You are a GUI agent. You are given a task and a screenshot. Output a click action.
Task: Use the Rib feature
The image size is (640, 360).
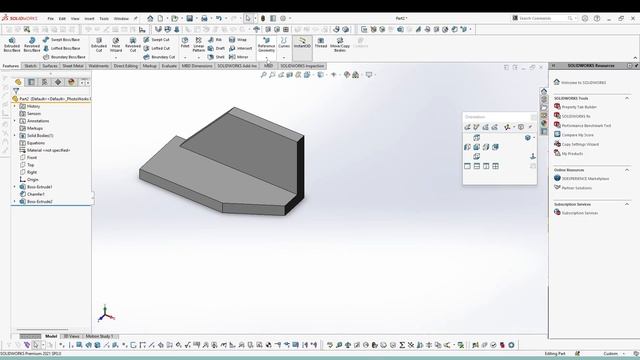pyautogui.click(x=215, y=40)
